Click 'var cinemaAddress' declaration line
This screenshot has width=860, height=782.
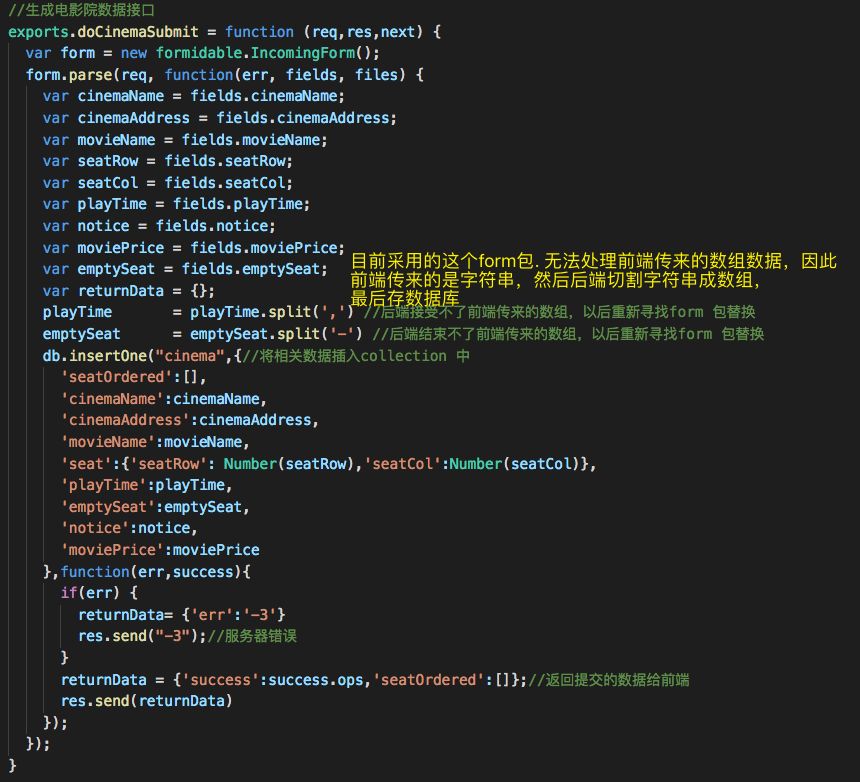(219, 118)
